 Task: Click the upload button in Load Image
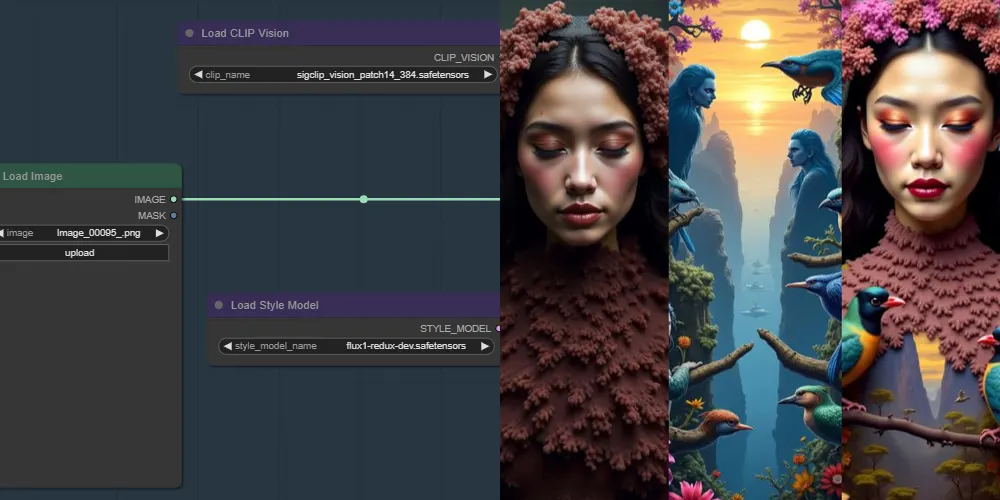point(83,253)
